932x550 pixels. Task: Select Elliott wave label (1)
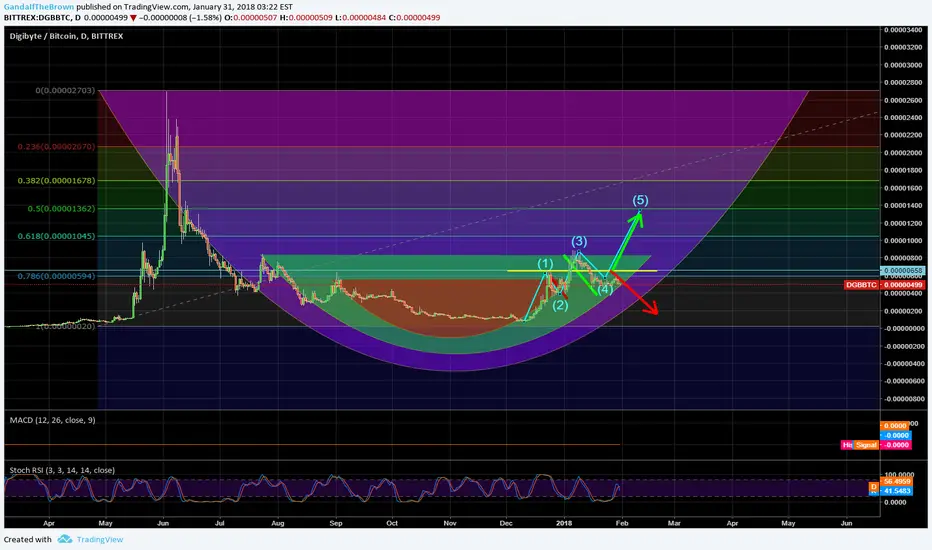click(x=545, y=263)
